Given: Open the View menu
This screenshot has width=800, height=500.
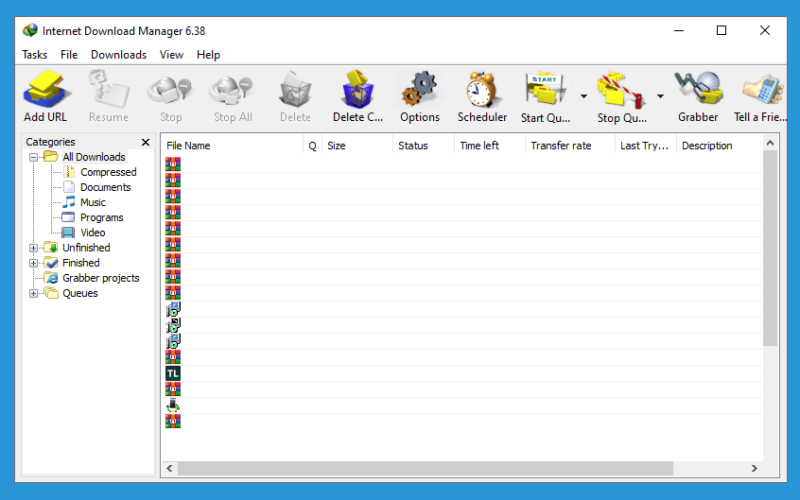Looking at the screenshot, I should (171, 55).
